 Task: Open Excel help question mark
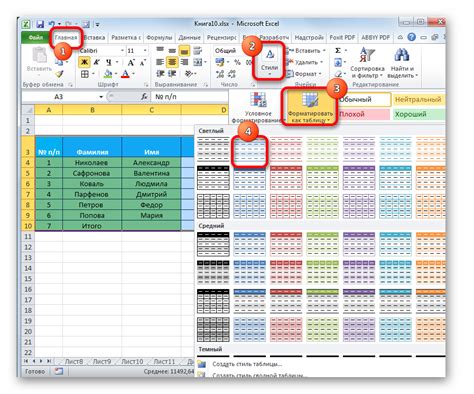[411, 37]
